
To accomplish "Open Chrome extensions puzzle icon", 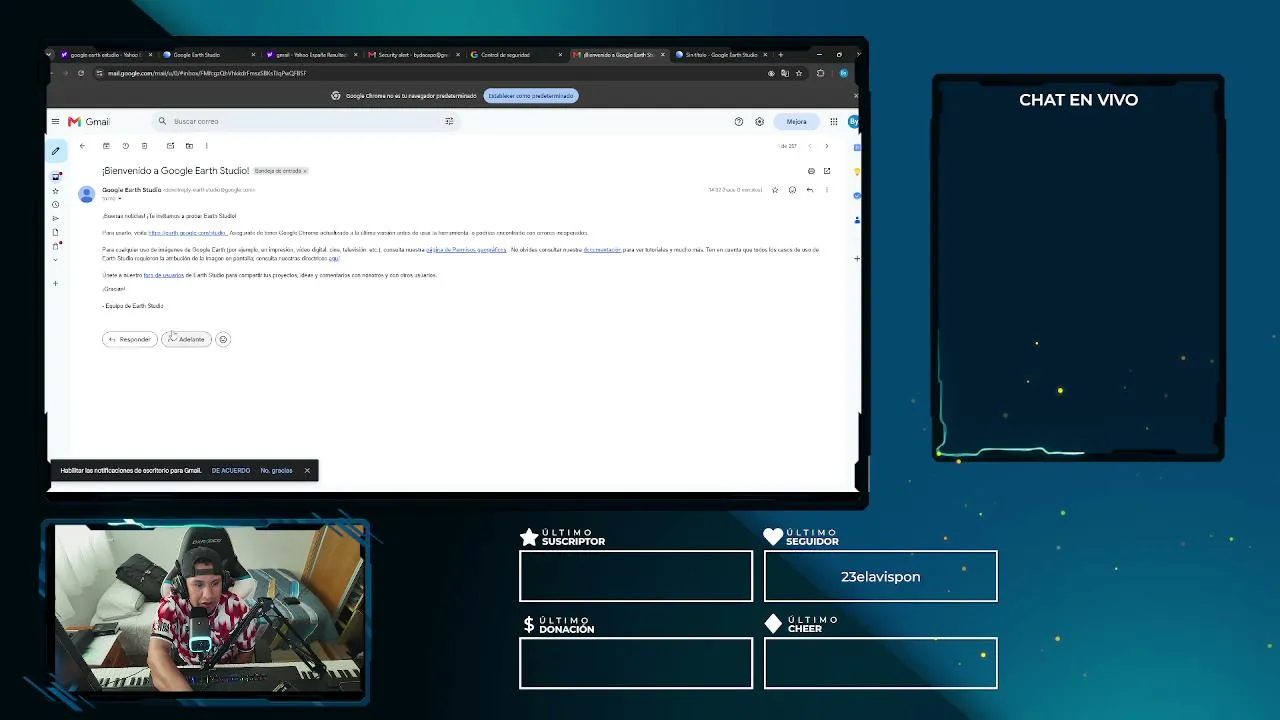I will pyautogui.click(x=820, y=73).
